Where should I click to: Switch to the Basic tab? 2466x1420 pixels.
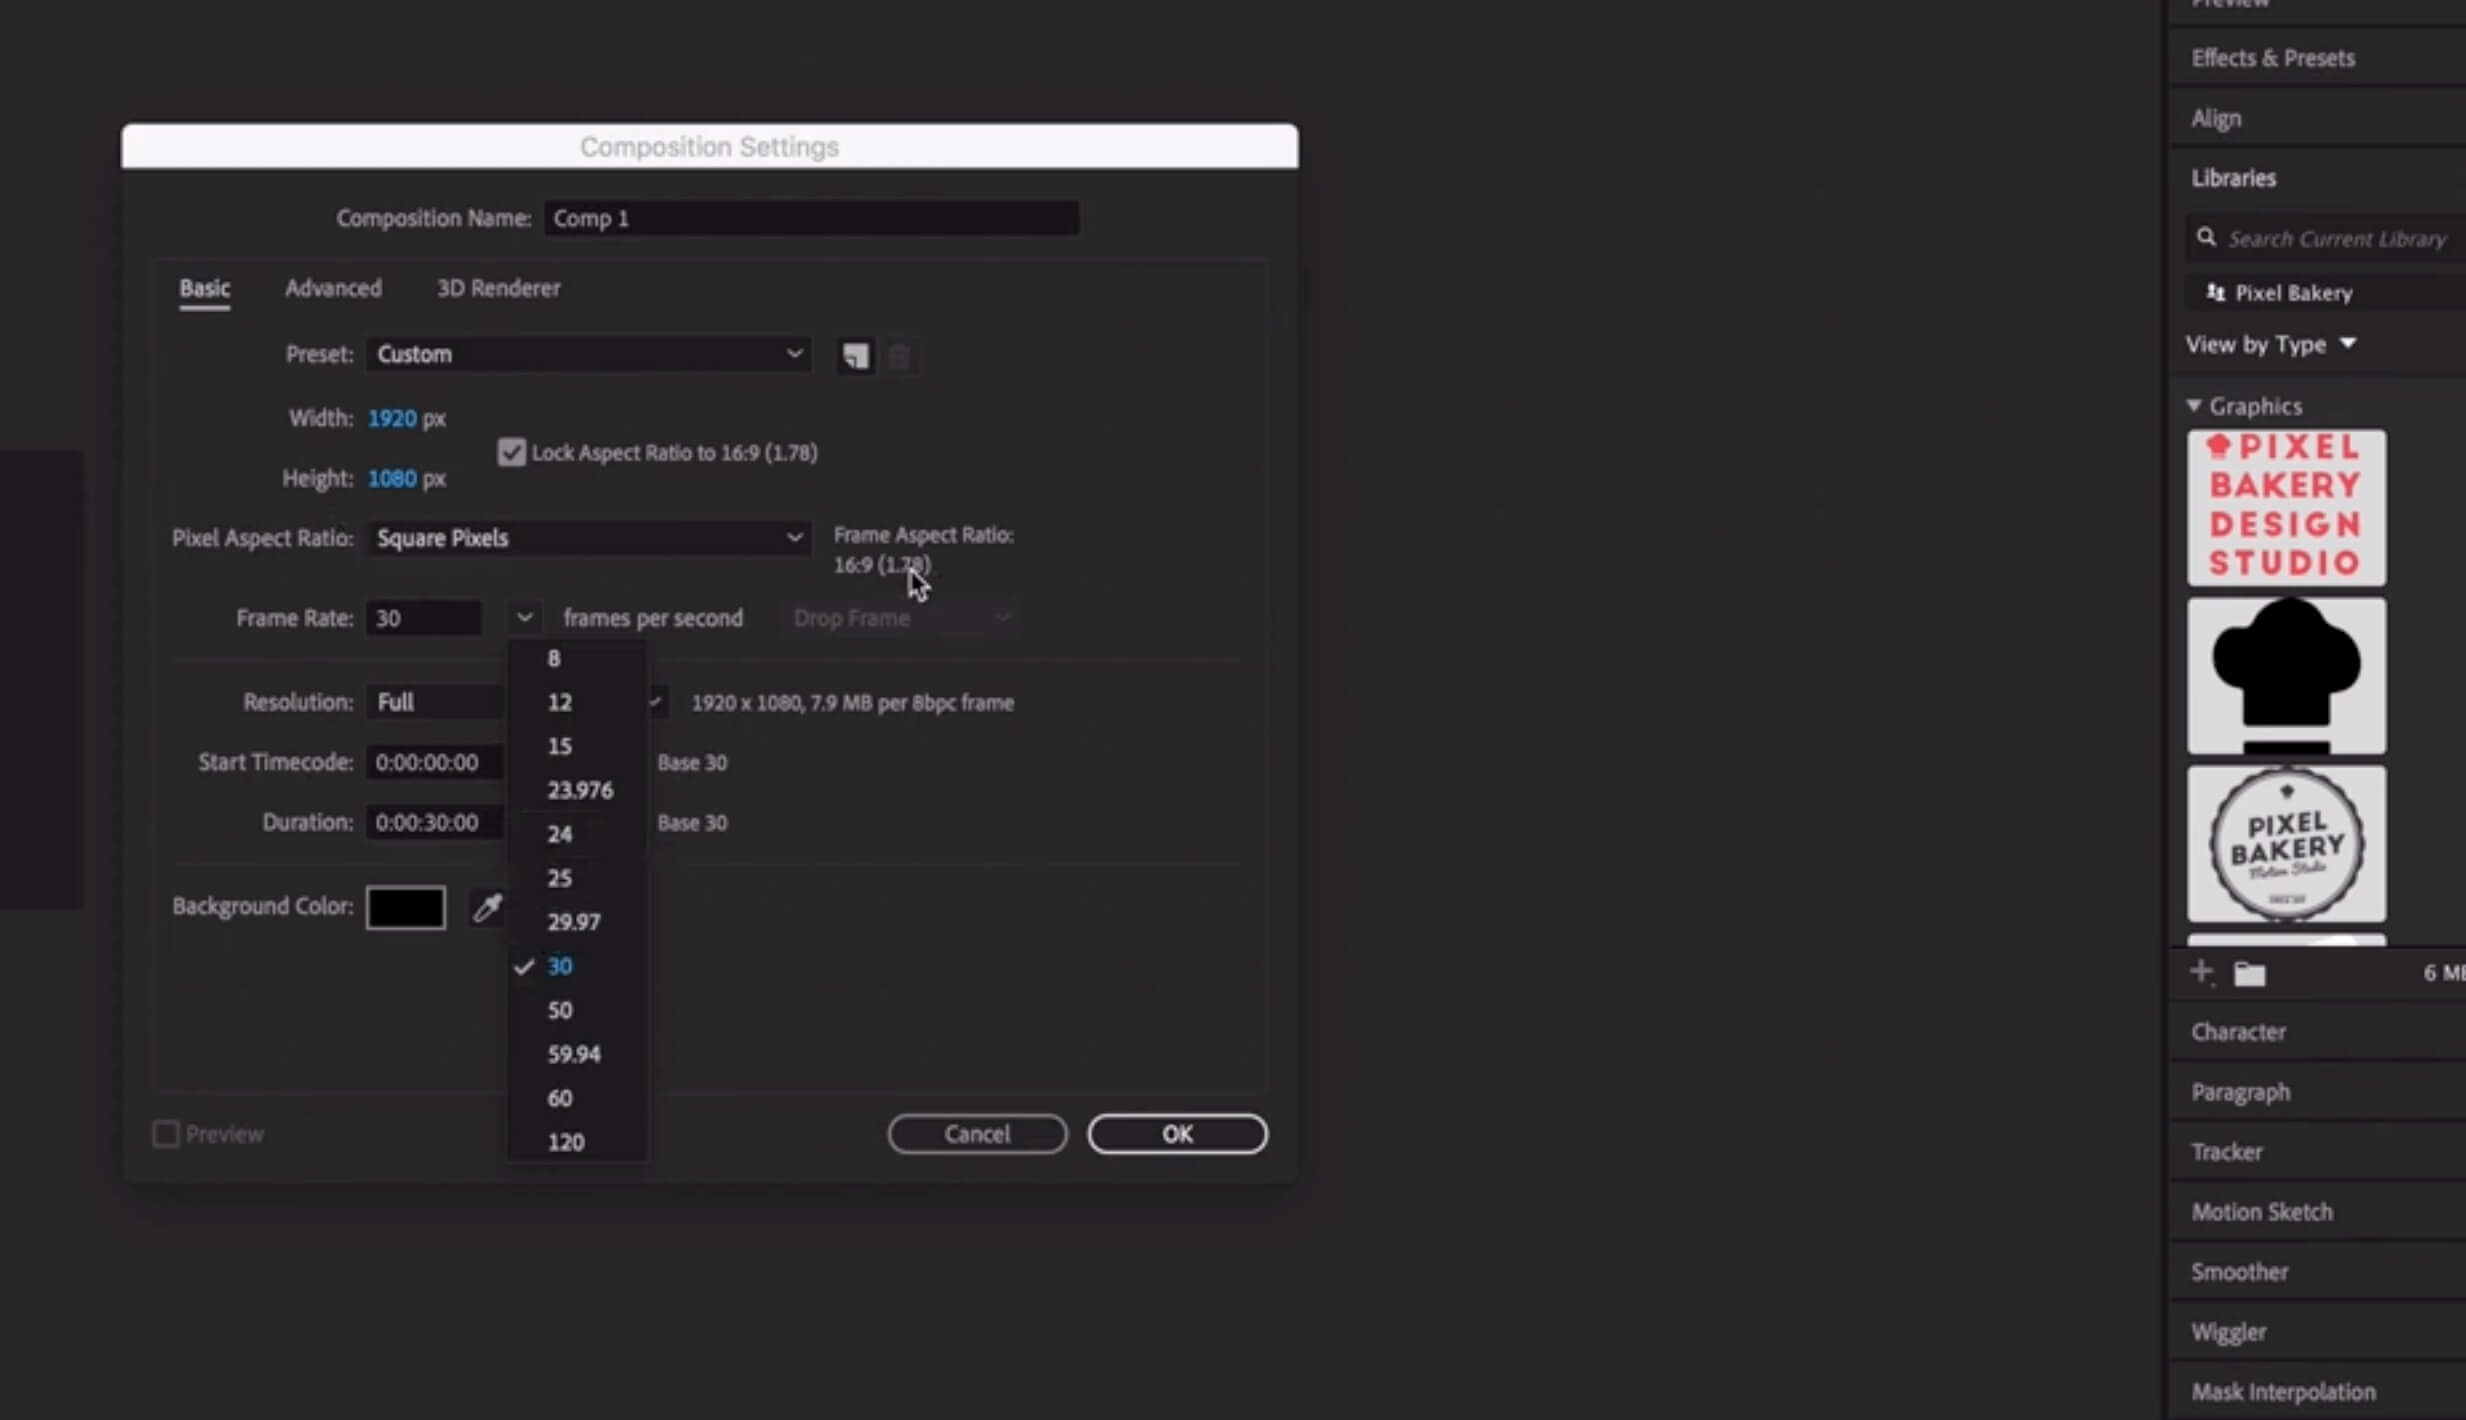click(205, 289)
